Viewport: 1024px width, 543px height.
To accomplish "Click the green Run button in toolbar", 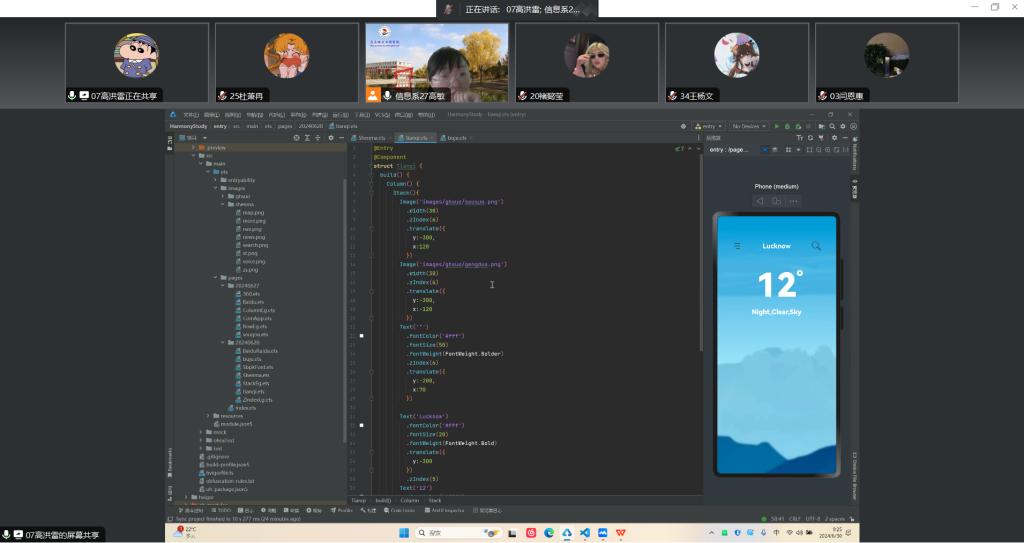I will (776, 126).
